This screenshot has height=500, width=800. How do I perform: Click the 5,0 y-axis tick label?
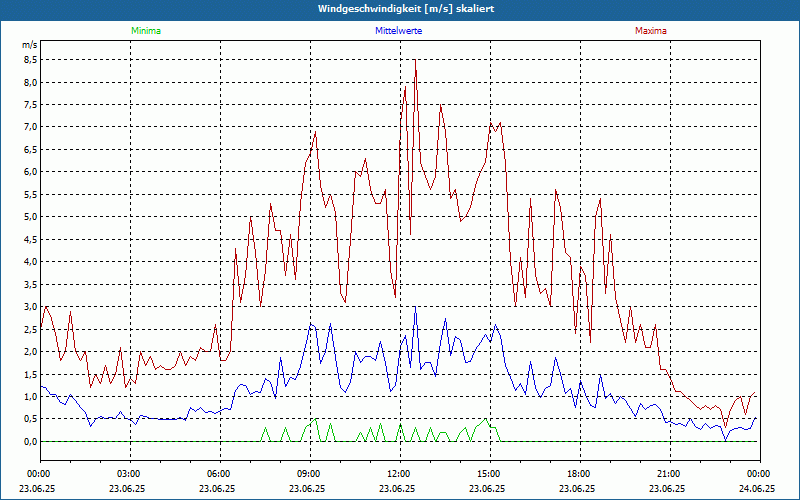tap(30, 217)
